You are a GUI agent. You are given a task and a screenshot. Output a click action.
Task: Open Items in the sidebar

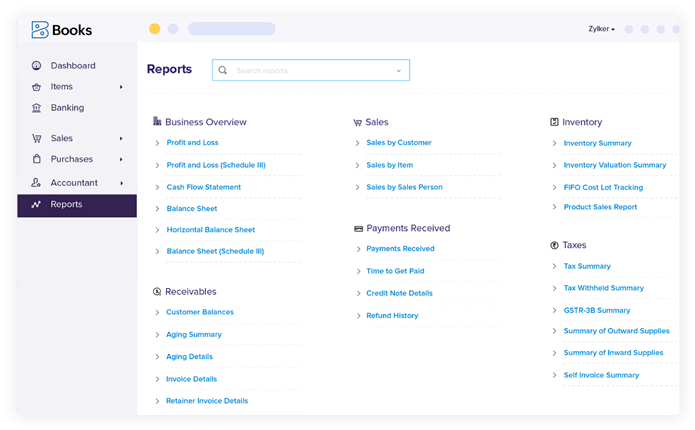(62, 86)
